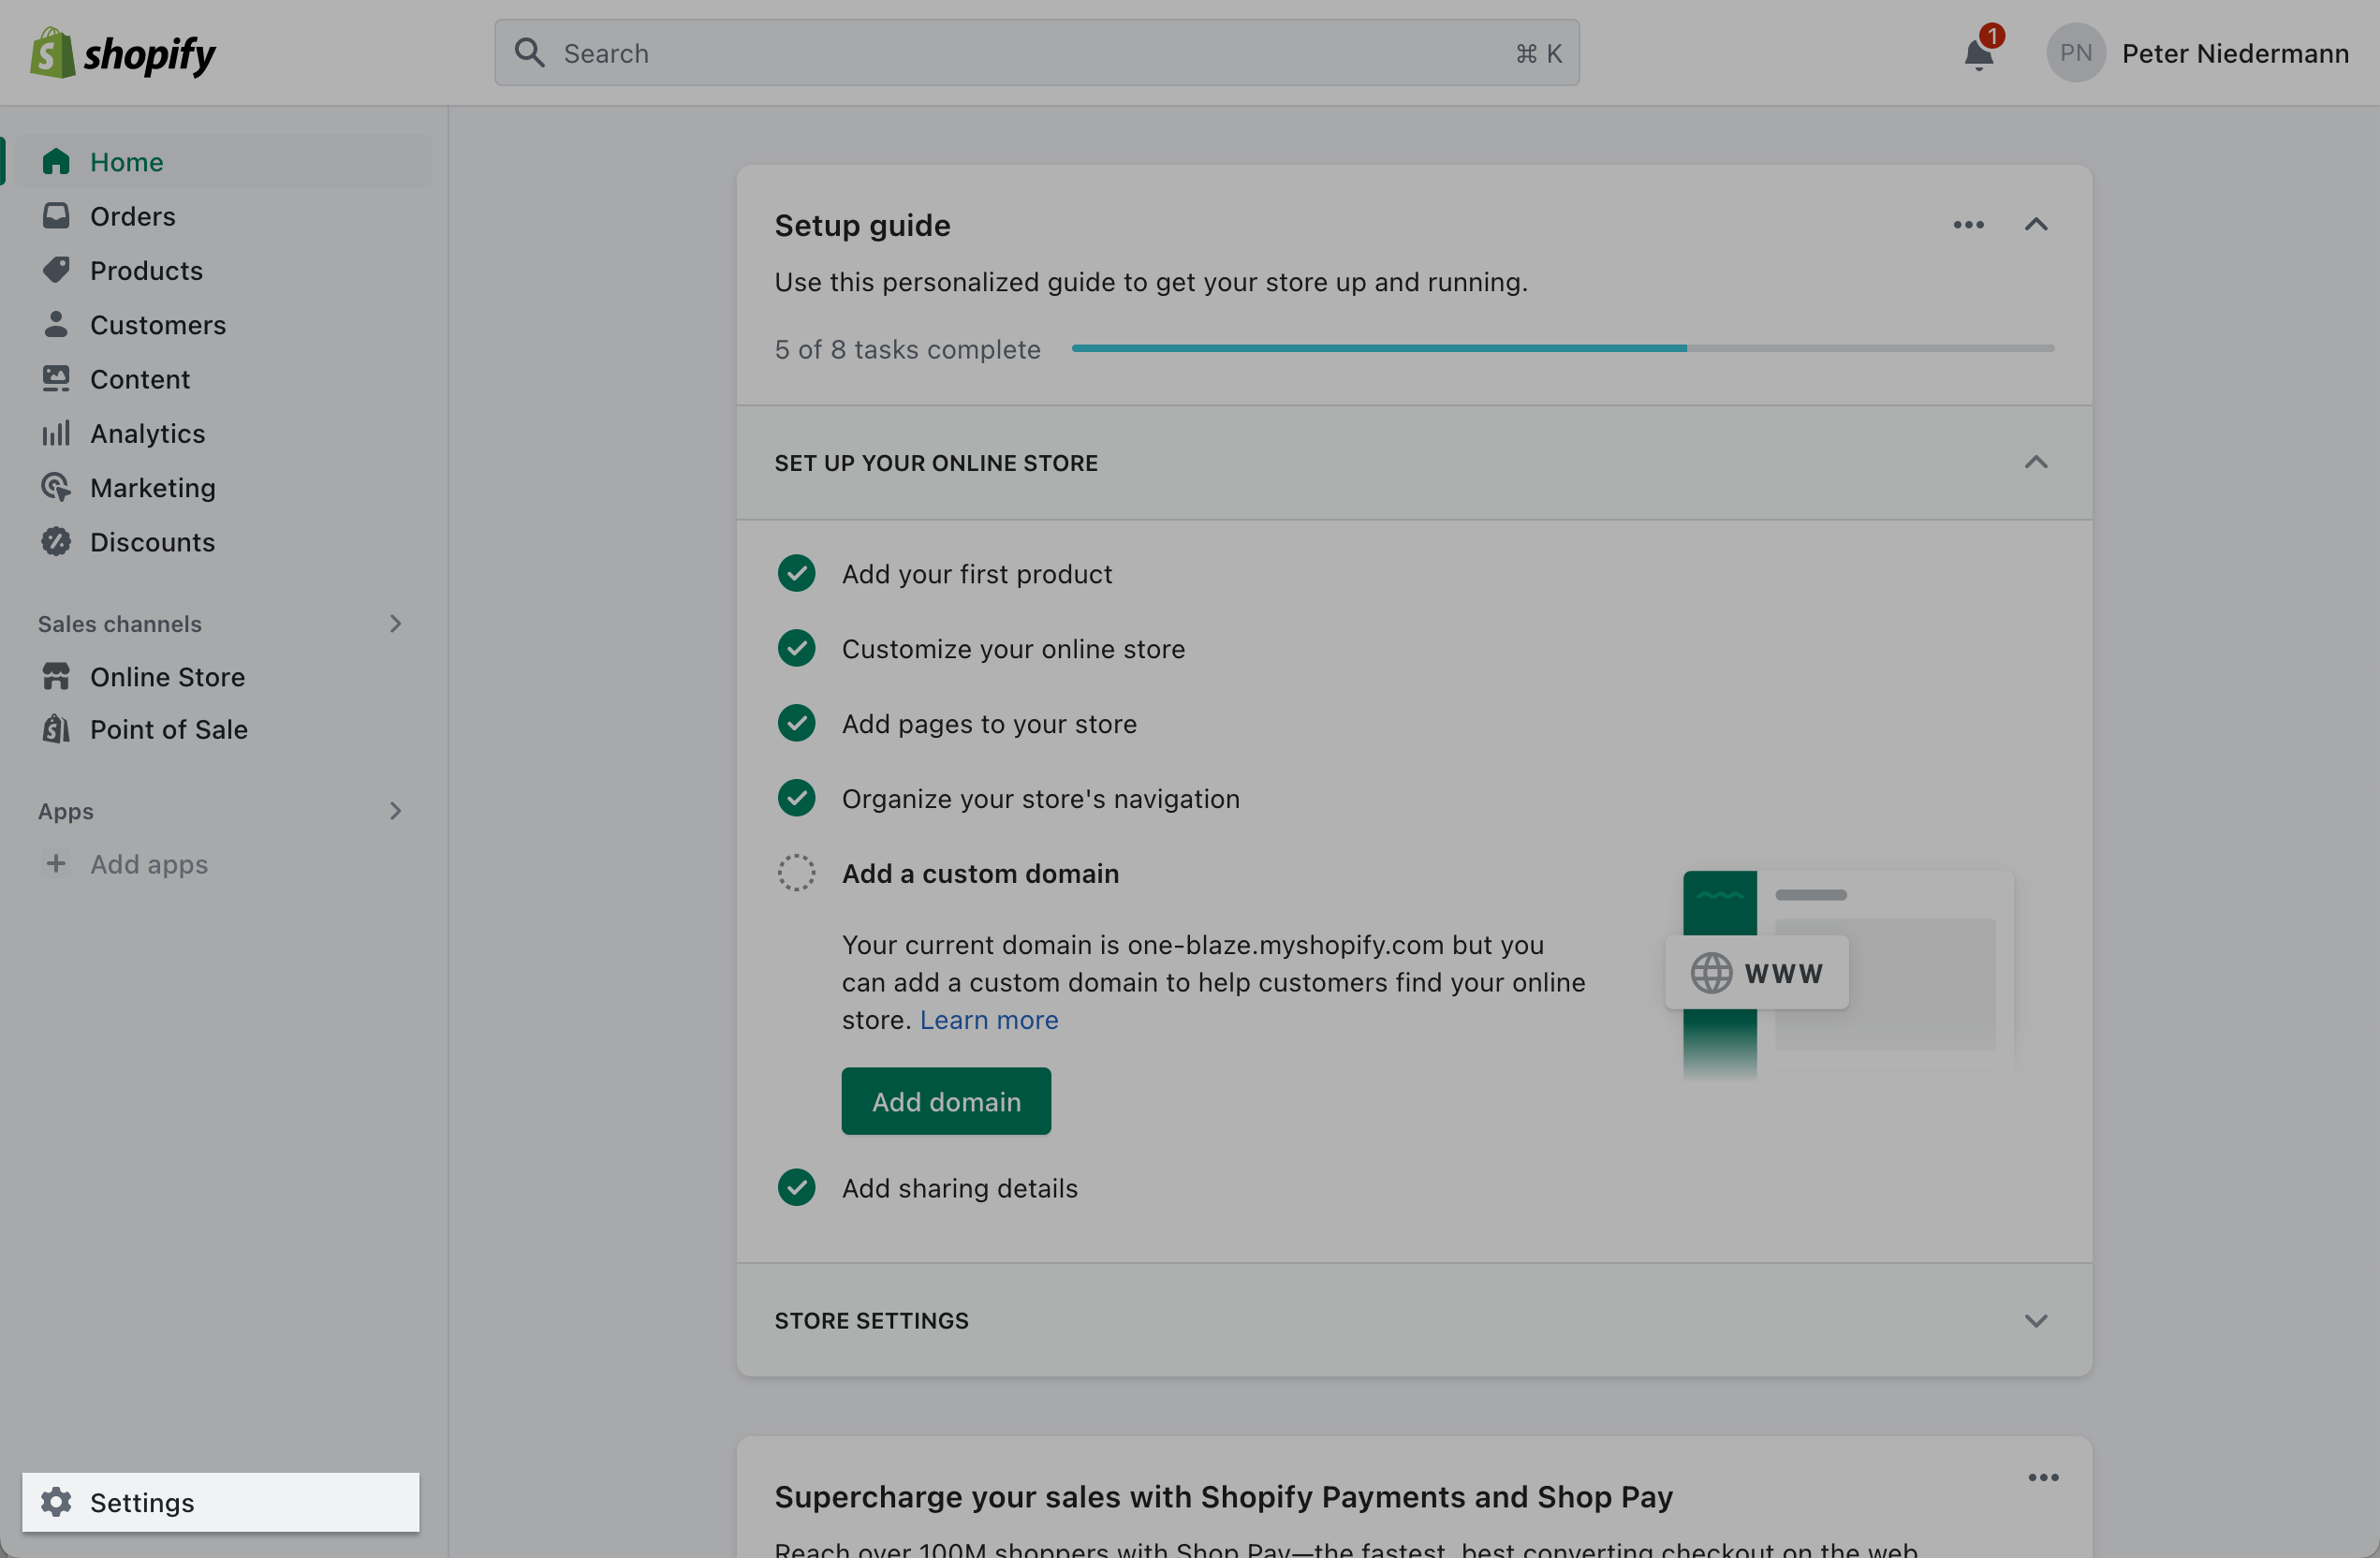Click the tasks complete progress bar
The image size is (2380, 1558).
coord(1563,348)
